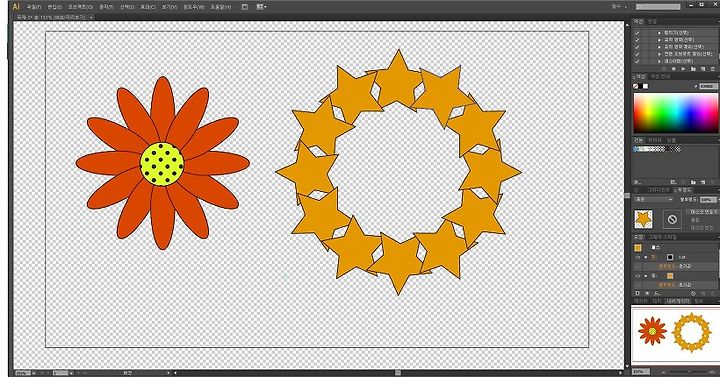The height and width of the screenshot is (377, 720).
Task: Expand the 교차 영역(선택) action row
Action: tap(659, 40)
